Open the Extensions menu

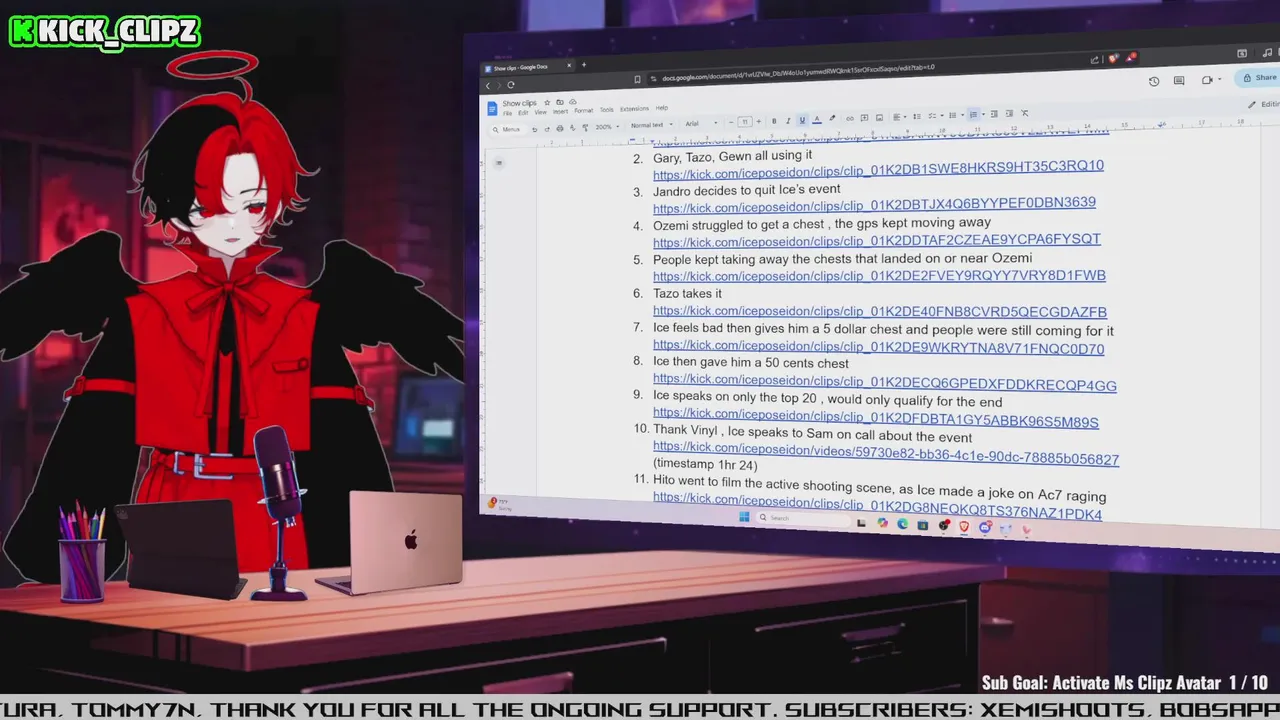tap(634, 109)
